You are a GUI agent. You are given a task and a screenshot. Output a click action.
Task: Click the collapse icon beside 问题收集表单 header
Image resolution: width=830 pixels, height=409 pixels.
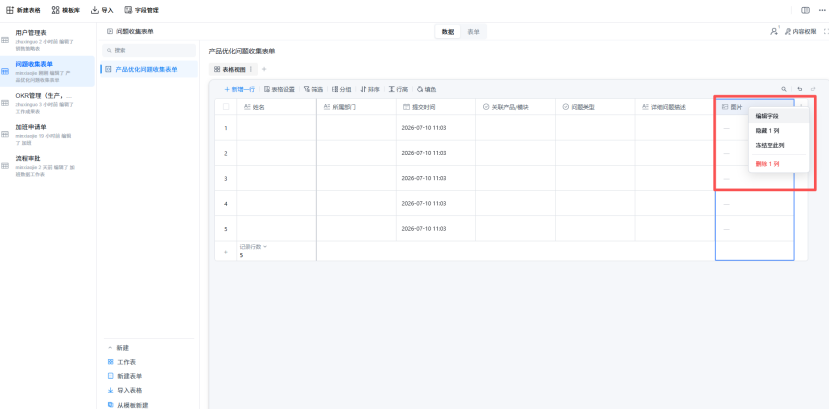tap(110, 32)
